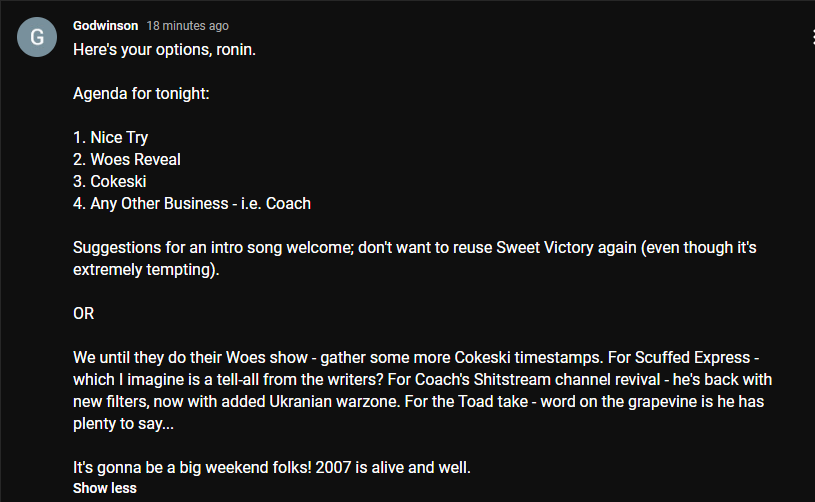Click the words "Scuffed Express" in the comment
The height and width of the screenshot is (502, 815).
(692, 358)
